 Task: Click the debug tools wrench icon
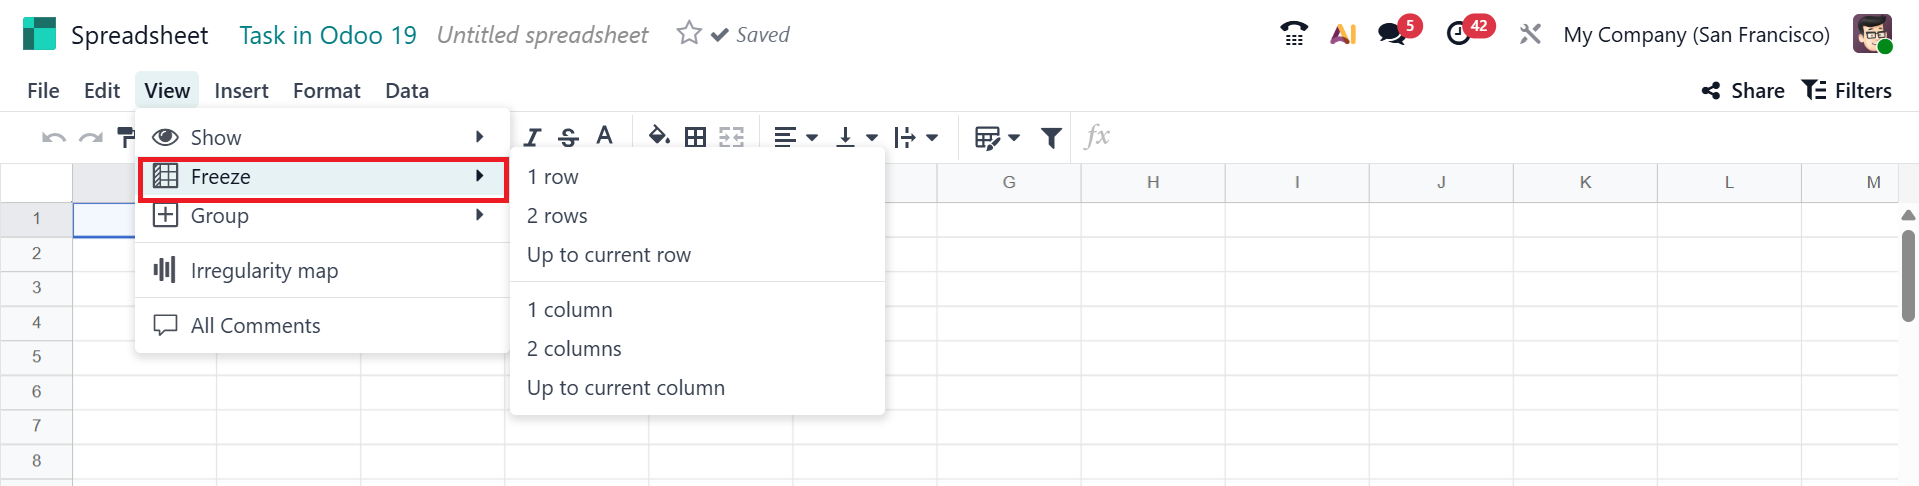click(x=1530, y=34)
